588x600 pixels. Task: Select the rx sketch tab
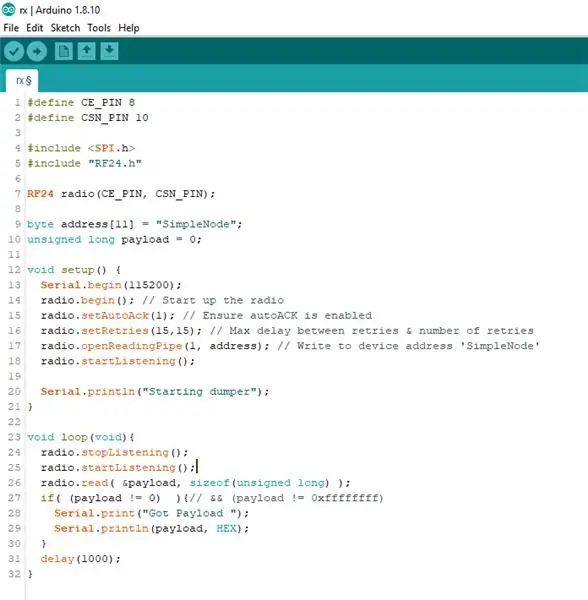click(22, 80)
